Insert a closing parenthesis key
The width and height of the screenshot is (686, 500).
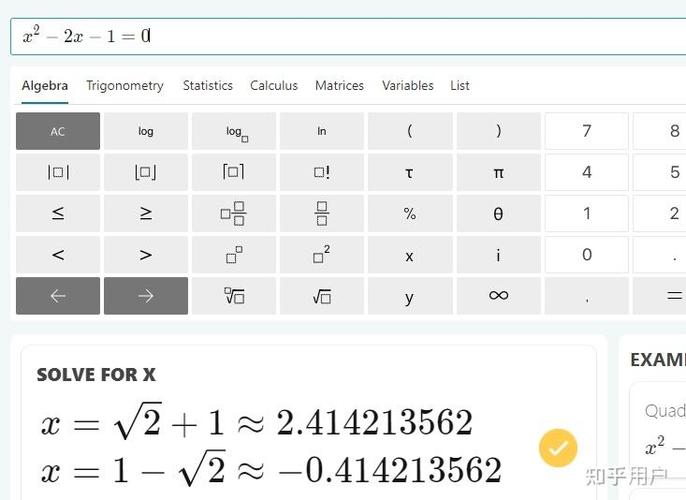pos(498,131)
